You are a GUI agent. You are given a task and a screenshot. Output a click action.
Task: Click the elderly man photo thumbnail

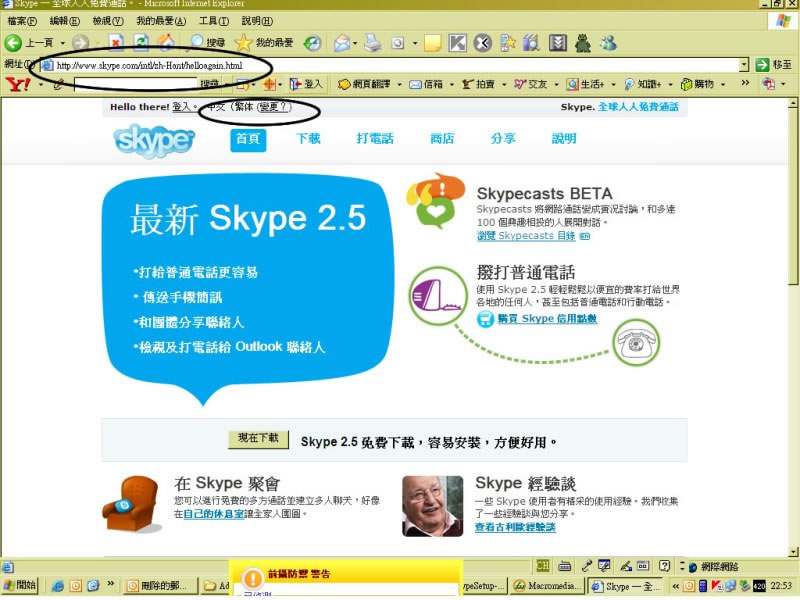point(433,506)
